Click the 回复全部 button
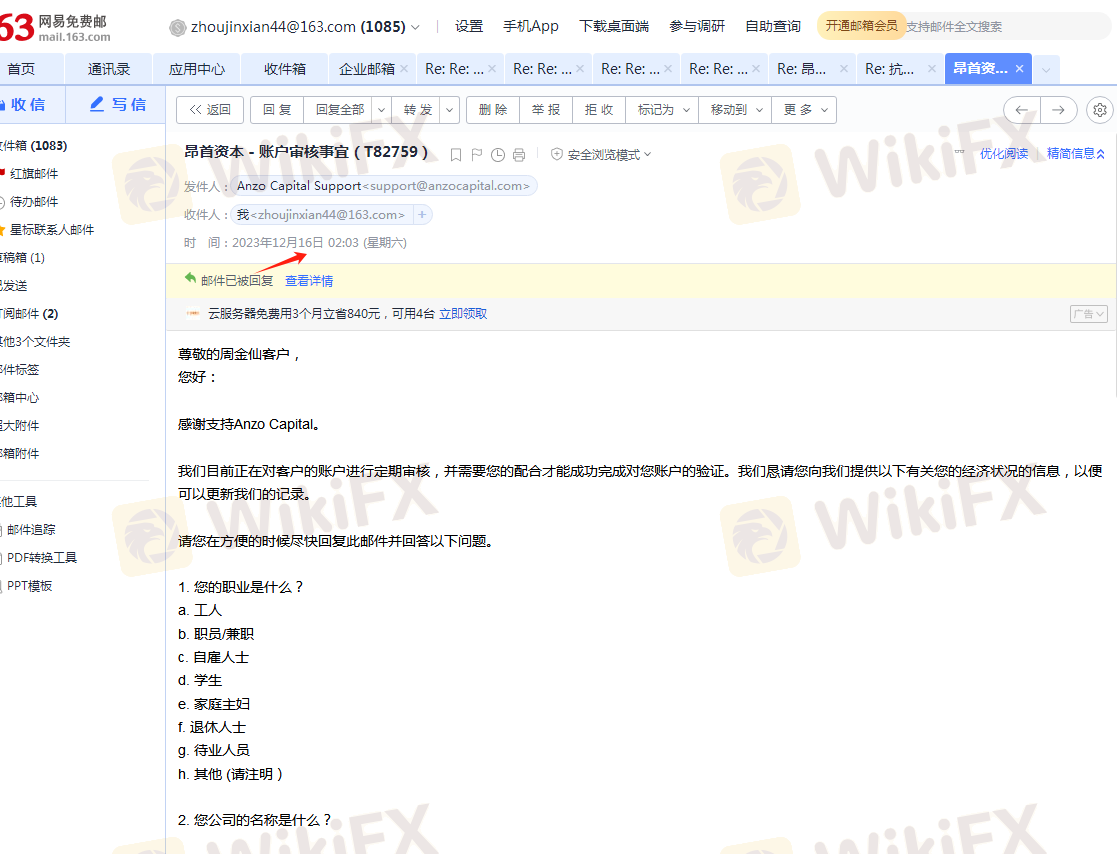The image size is (1117, 854). pyautogui.click(x=340, y=110)
